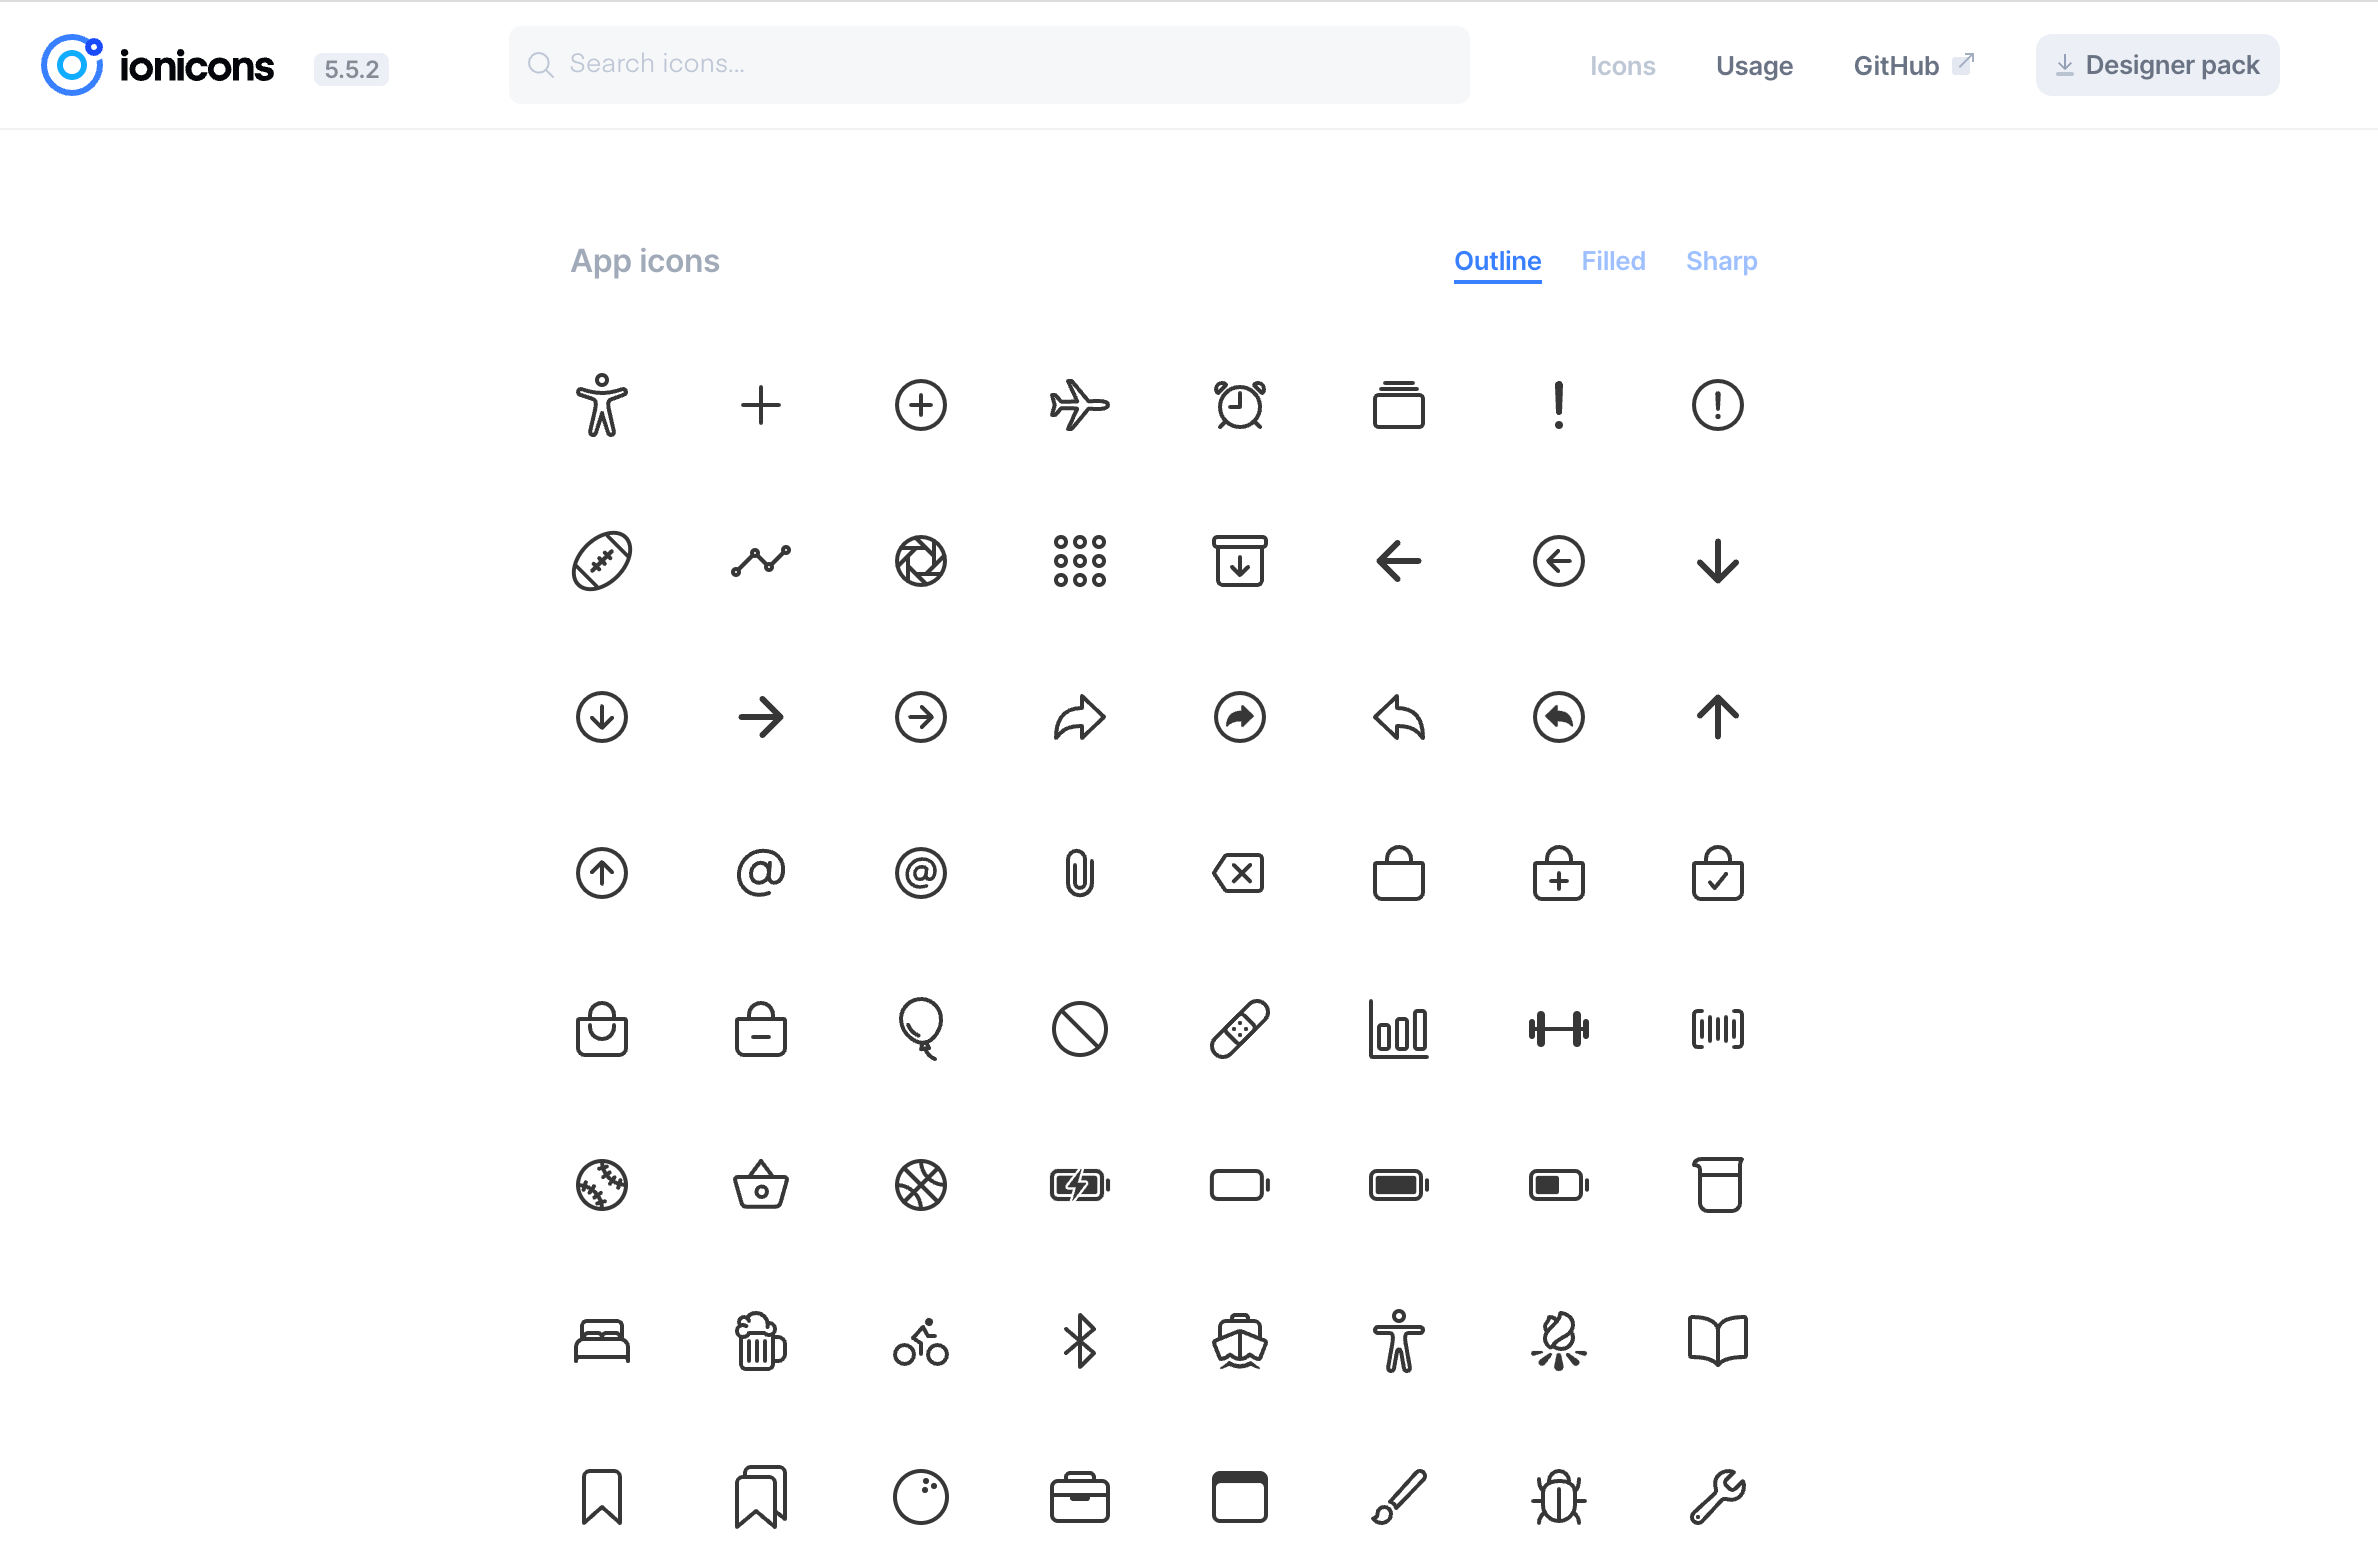Click the barcode scanner icon

click(1716, 1029)
